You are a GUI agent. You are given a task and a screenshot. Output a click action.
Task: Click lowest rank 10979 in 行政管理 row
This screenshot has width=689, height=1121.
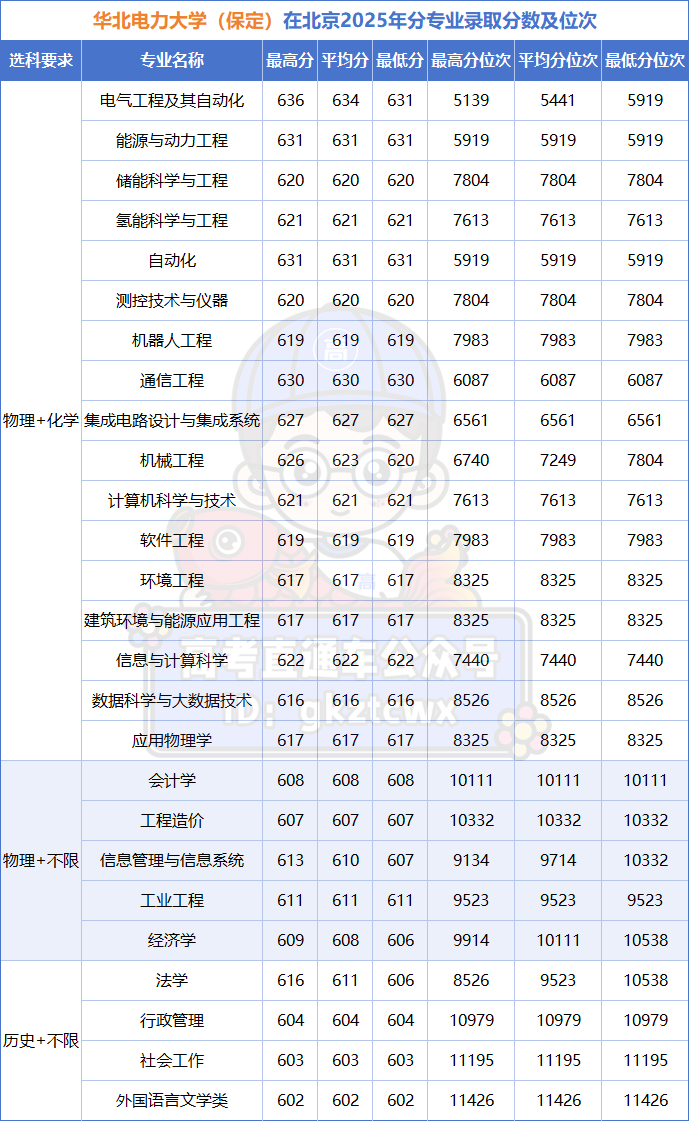tap(645, 1022)
